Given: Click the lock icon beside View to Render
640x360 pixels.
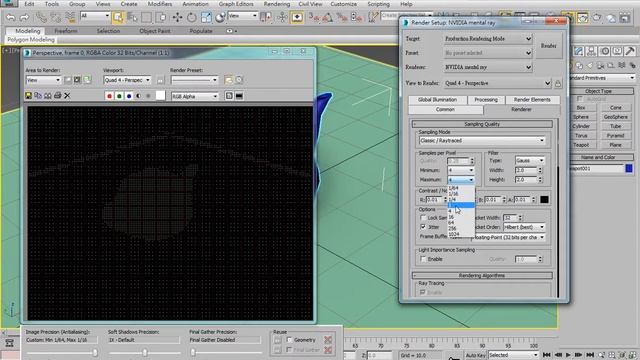Looking at the screenshot, I should point(558,83).
